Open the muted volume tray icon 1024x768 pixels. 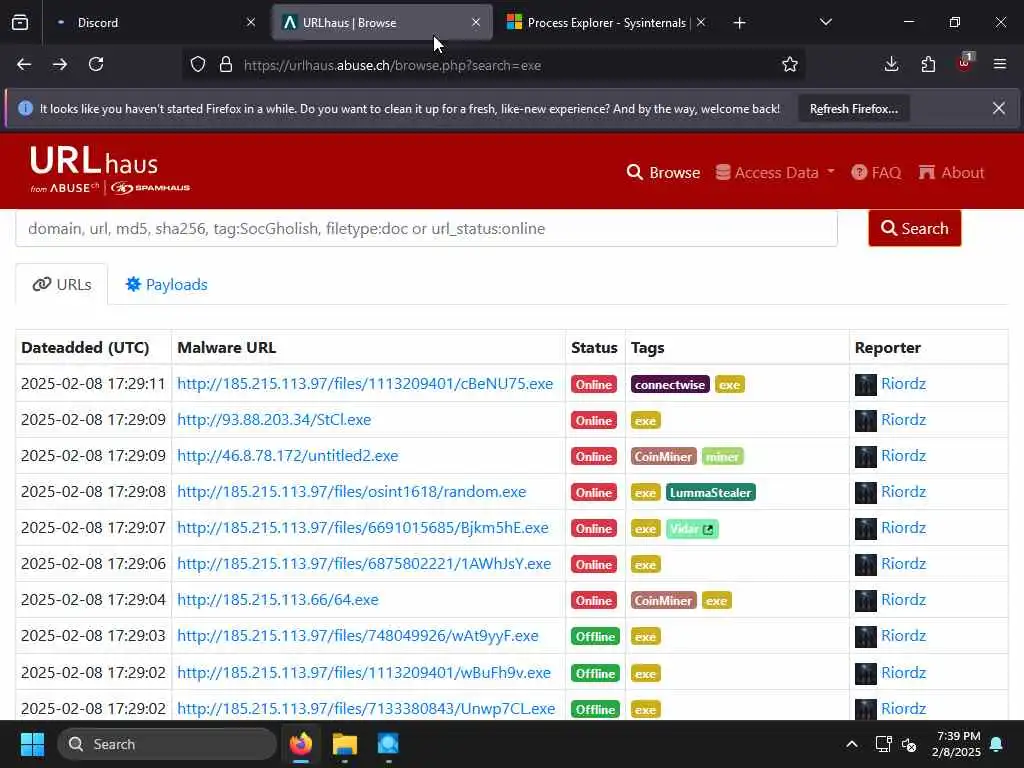click(909, 744)
